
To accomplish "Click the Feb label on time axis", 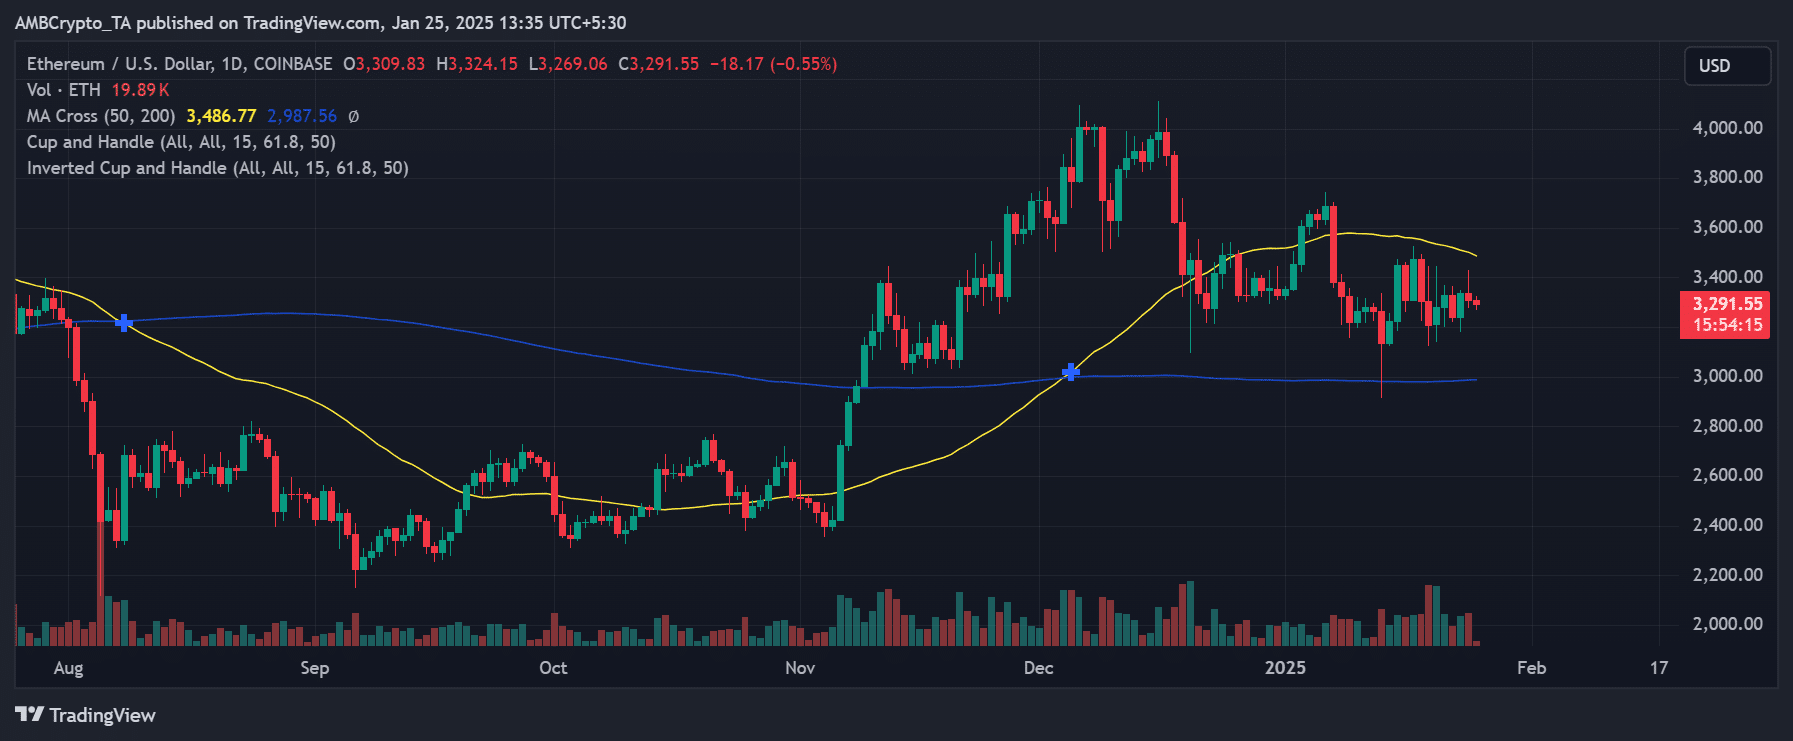I will pos(1531,668).
